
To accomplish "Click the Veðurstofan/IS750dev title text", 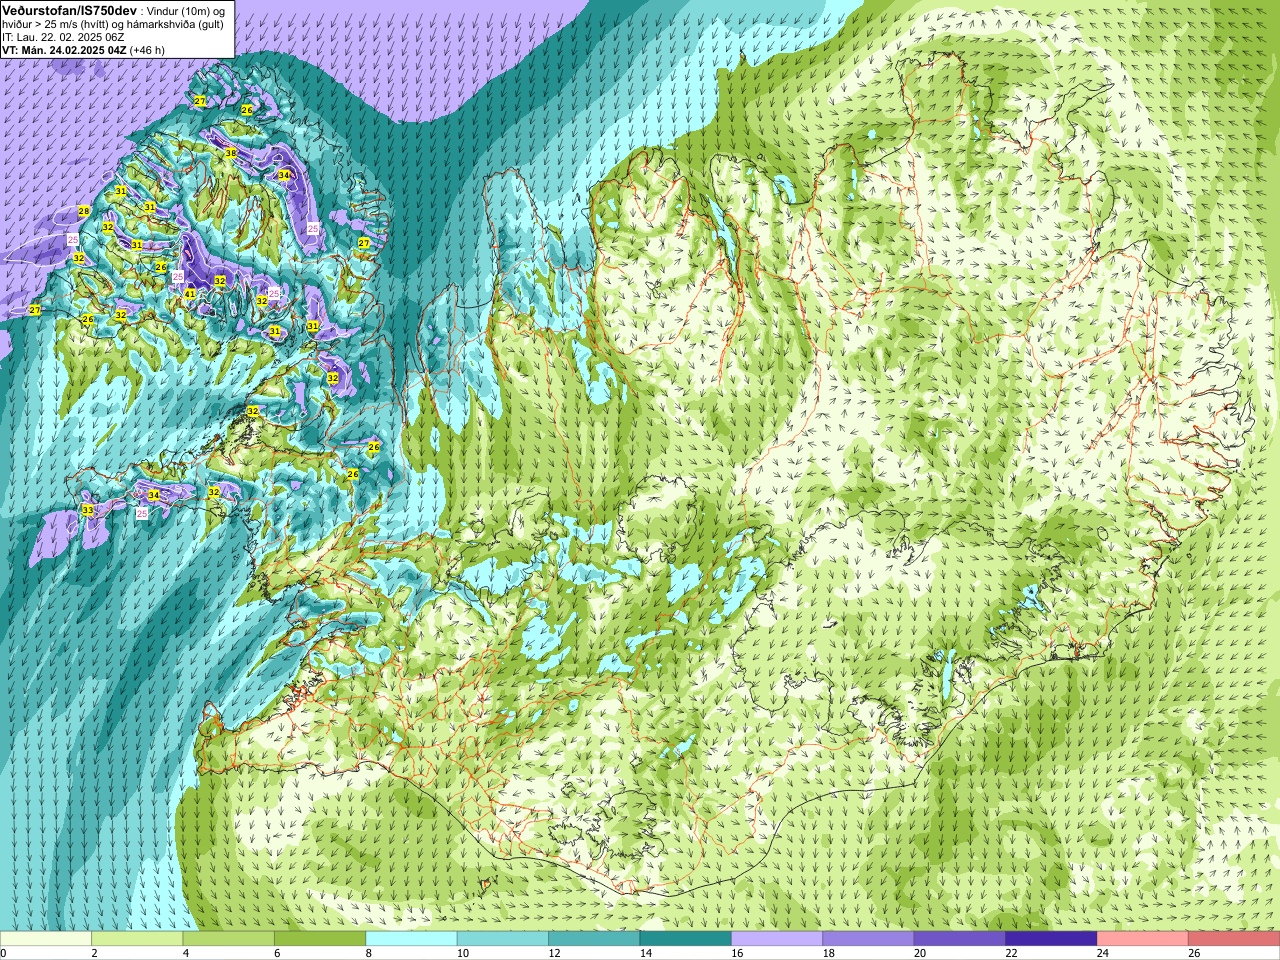I will click(x=68, y=9).
